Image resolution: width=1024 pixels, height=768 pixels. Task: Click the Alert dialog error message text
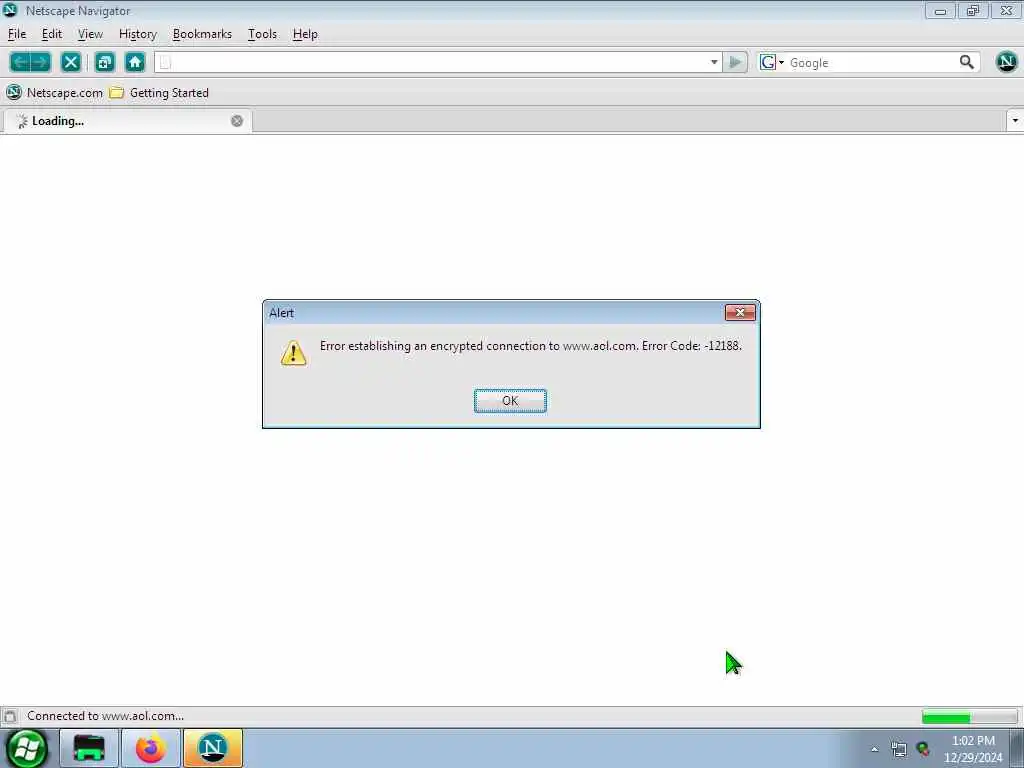click(530, 346)
